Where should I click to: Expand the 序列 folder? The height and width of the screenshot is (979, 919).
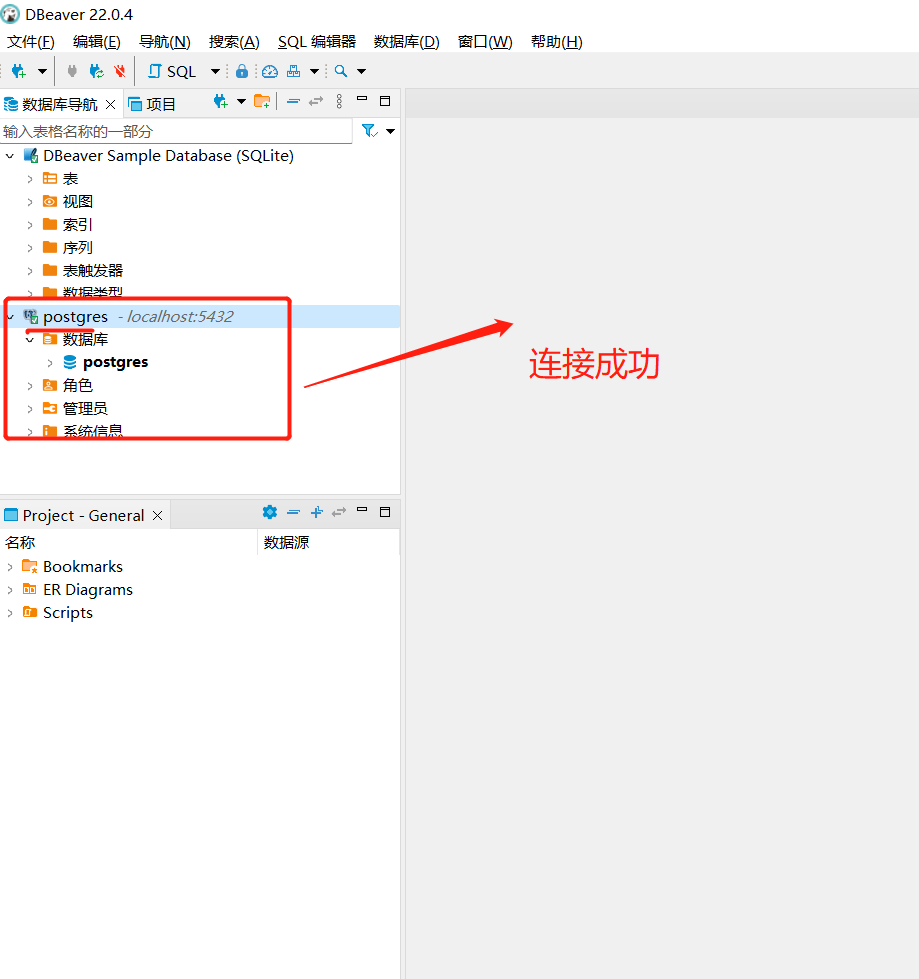pos(30,248)
